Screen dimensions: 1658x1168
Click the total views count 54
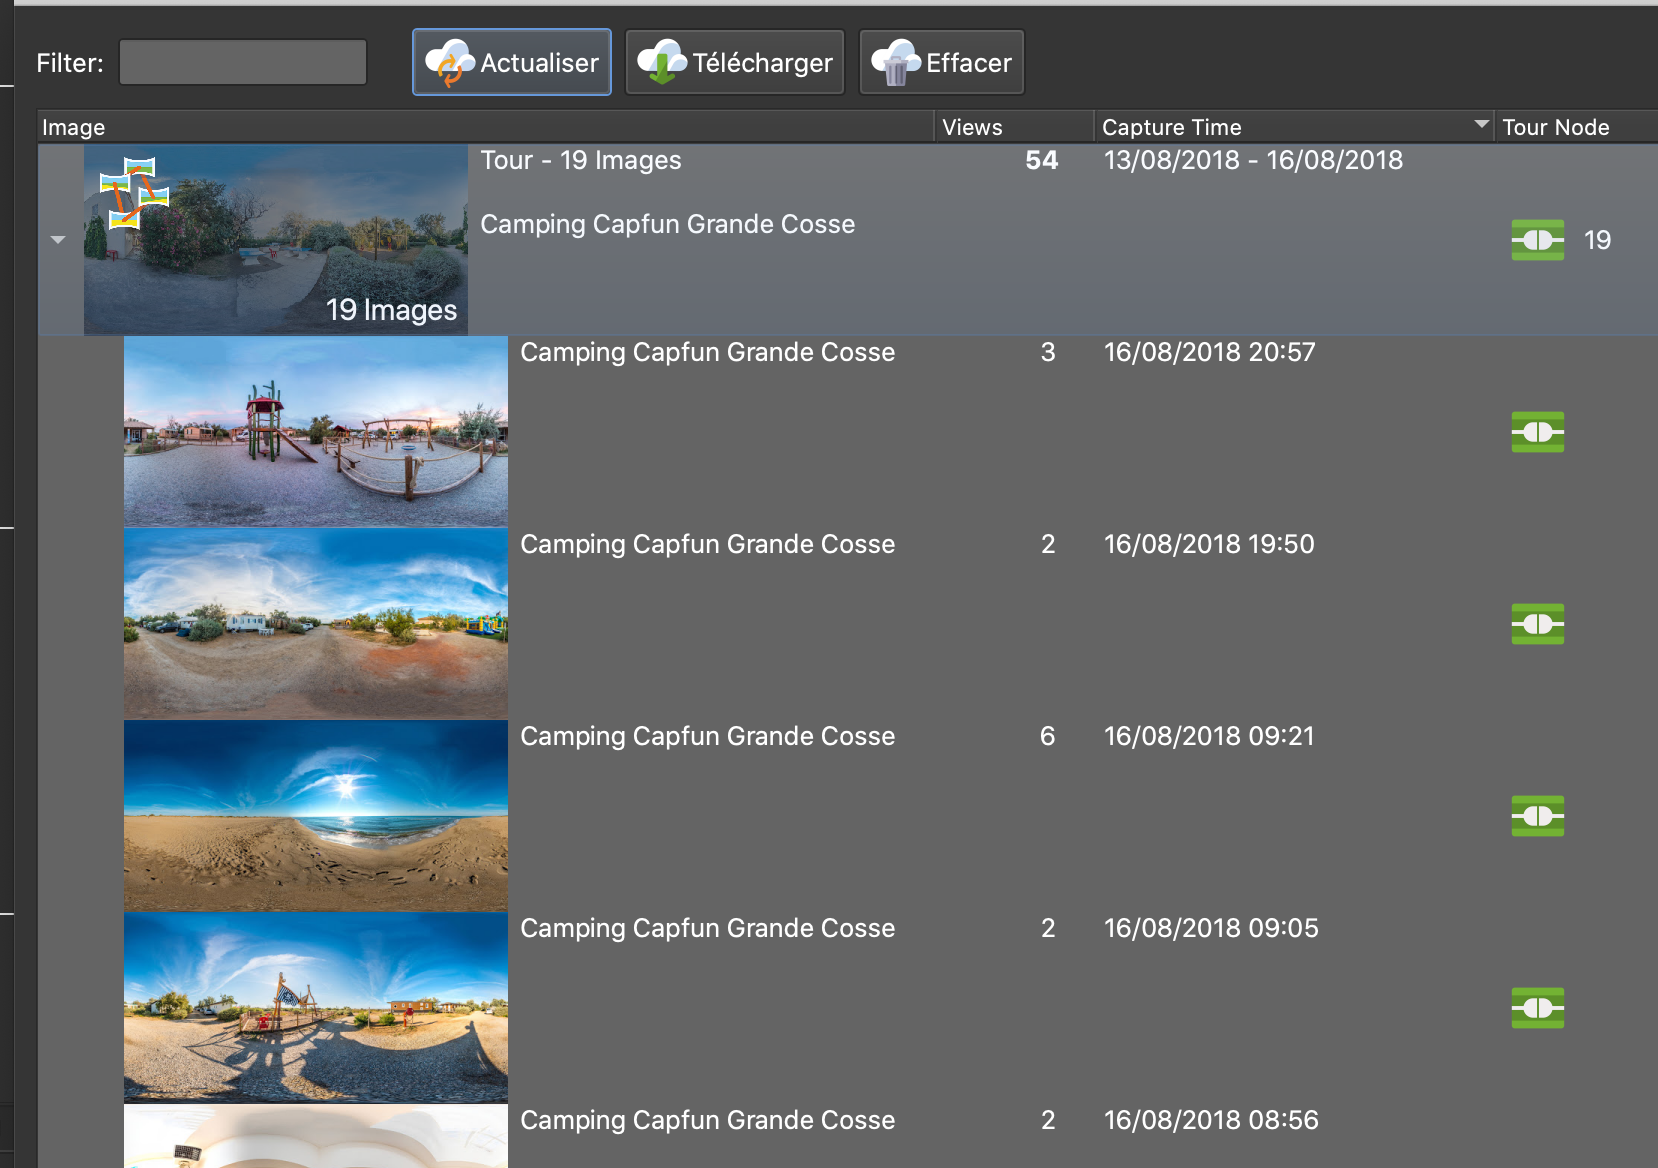pyautogui.click(x=1042, y=160)
